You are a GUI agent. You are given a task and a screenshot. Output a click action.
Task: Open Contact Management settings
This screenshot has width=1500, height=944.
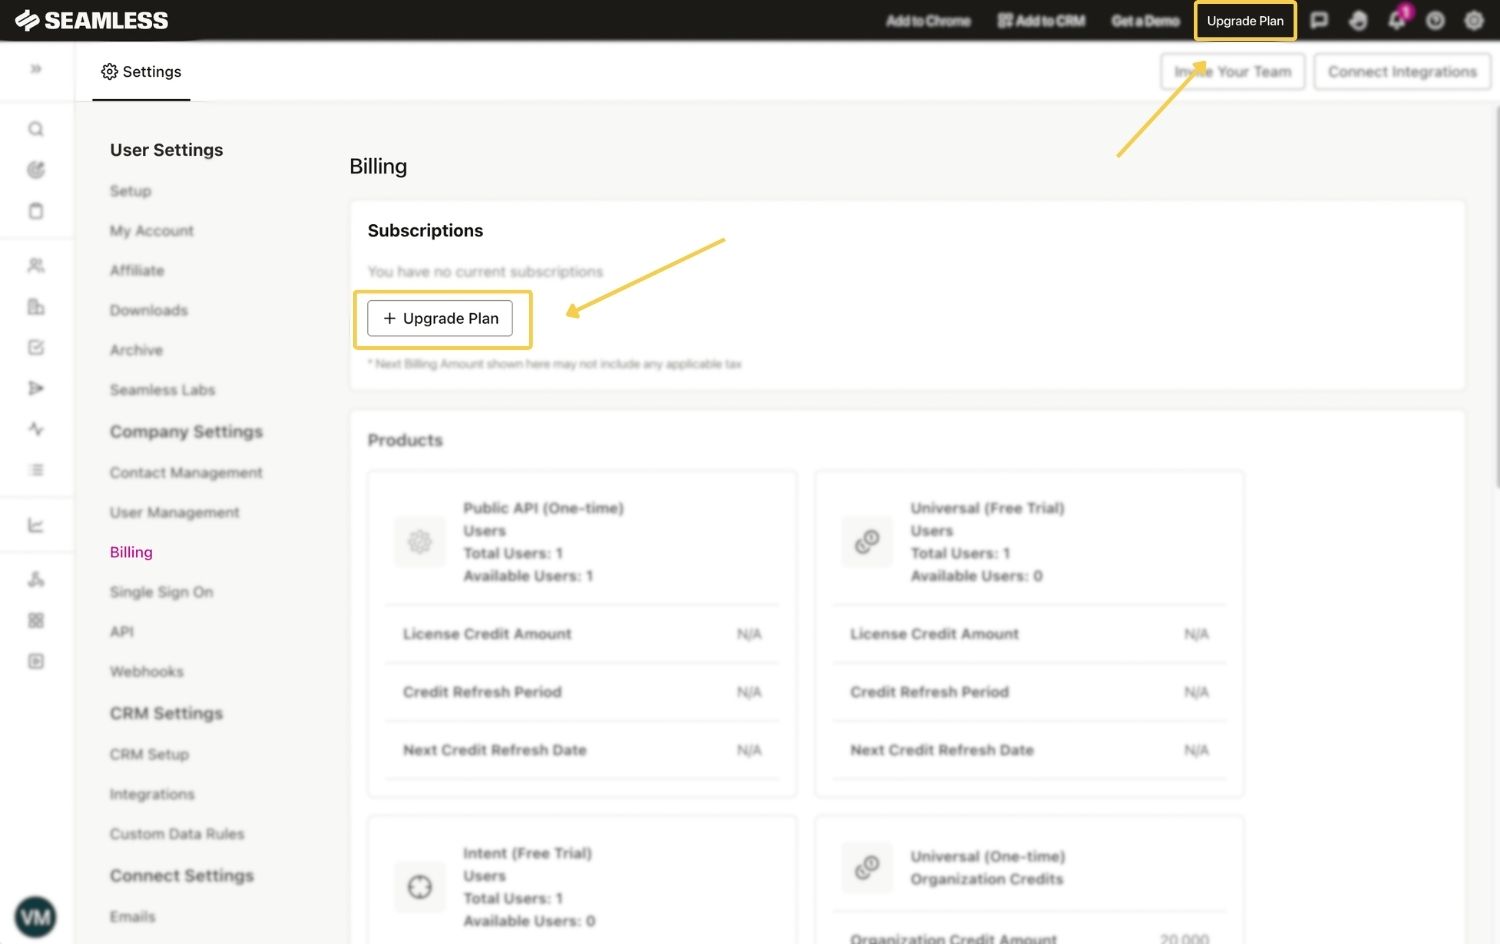point(186,473)
